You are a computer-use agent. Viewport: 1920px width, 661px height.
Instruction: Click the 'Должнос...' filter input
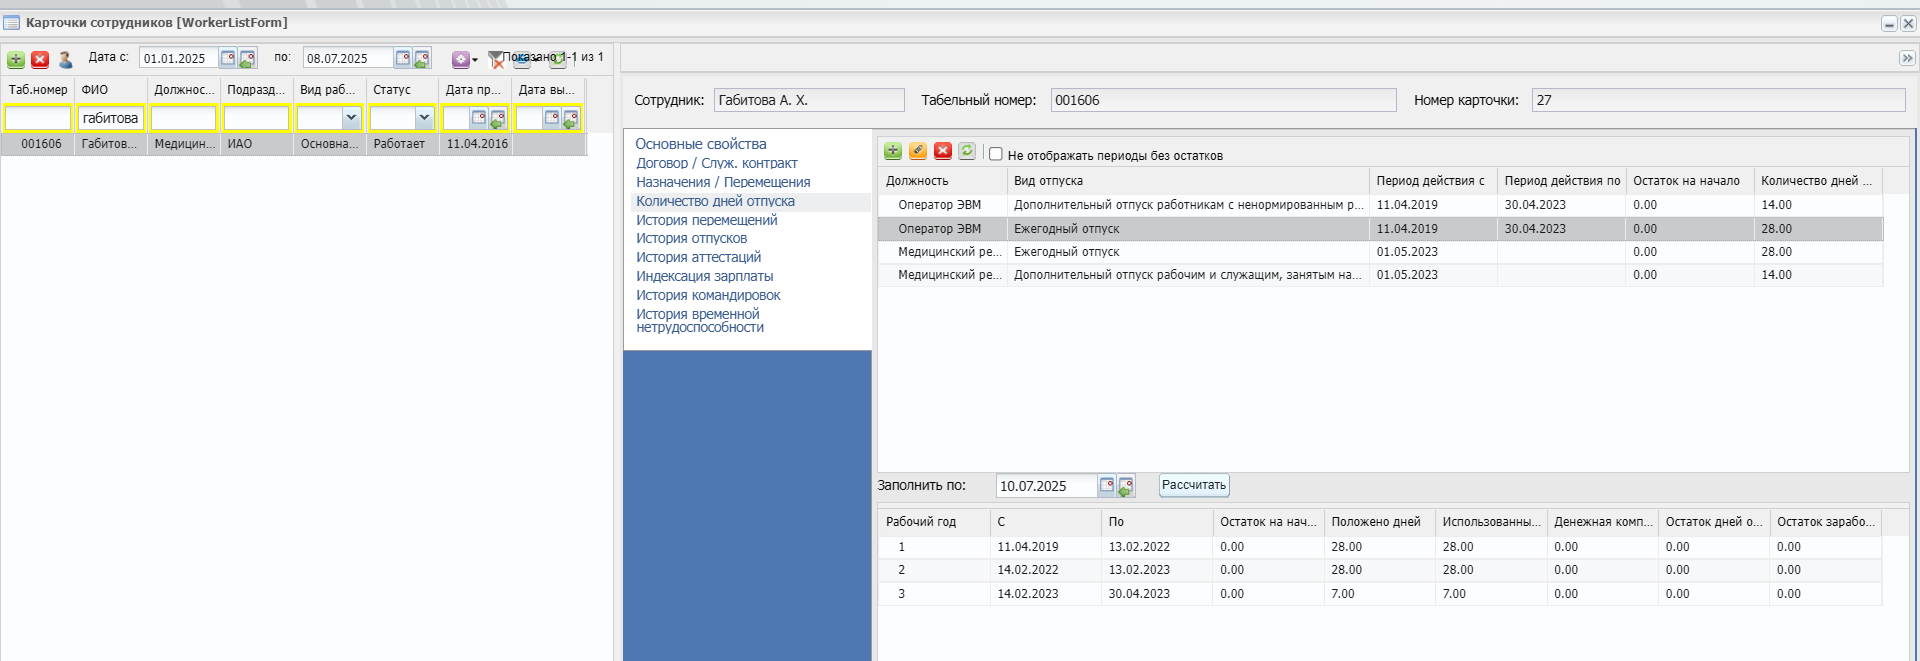183,118
